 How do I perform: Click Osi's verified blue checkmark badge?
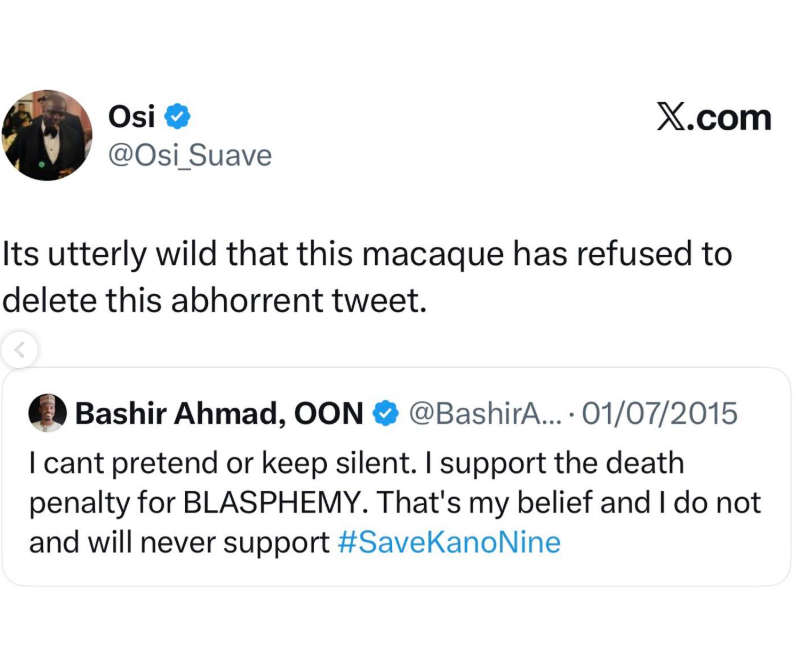click(177, 116)
